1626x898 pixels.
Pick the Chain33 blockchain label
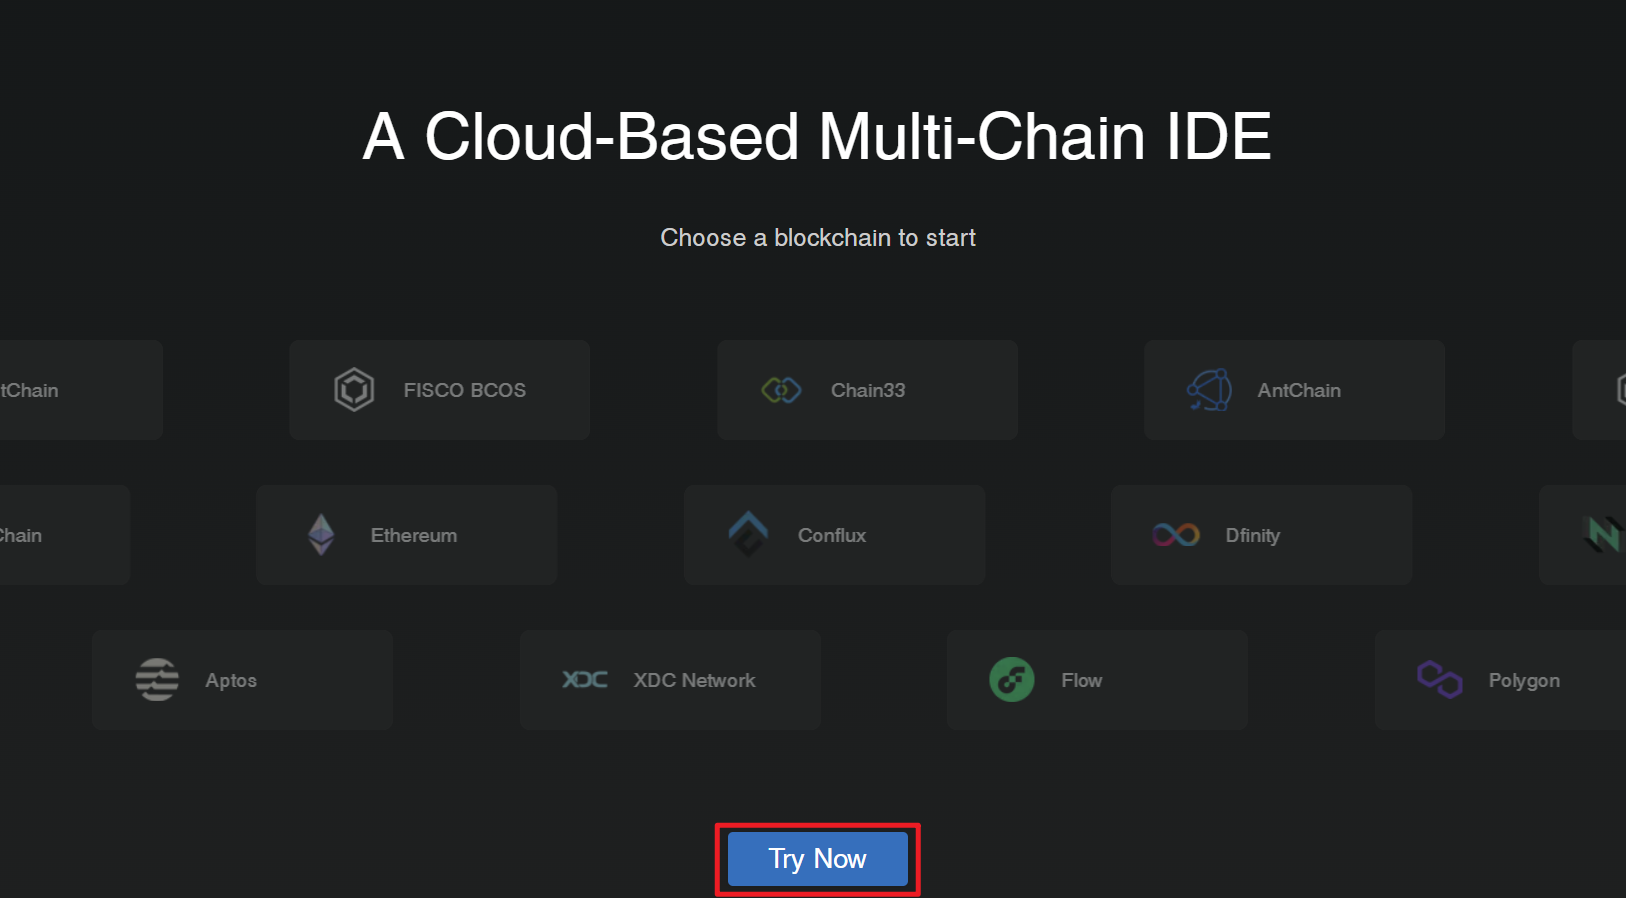click(x=868, y=390)
